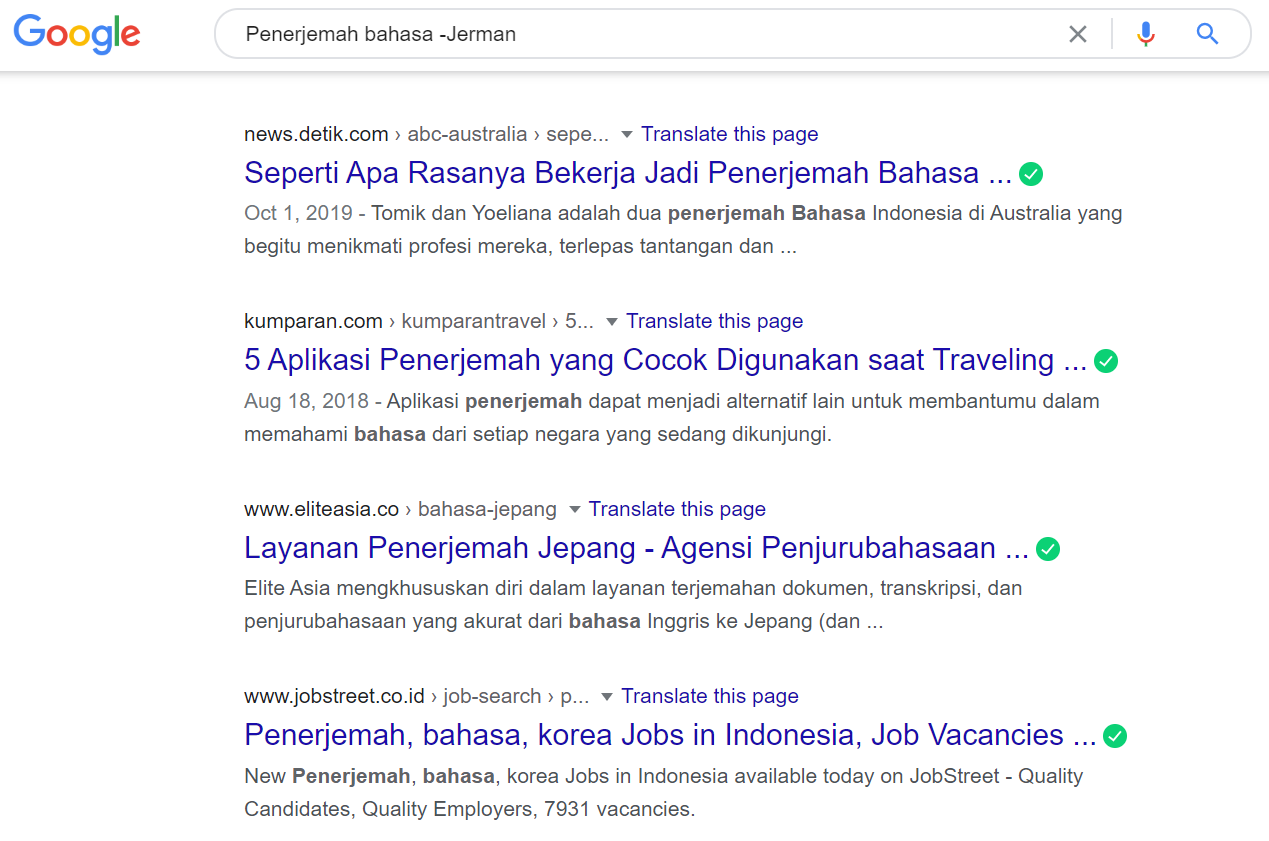This screenshot has height=841, width=1269.
Task: Click green checkmark next to detik result
Action: coord(1031,174)
